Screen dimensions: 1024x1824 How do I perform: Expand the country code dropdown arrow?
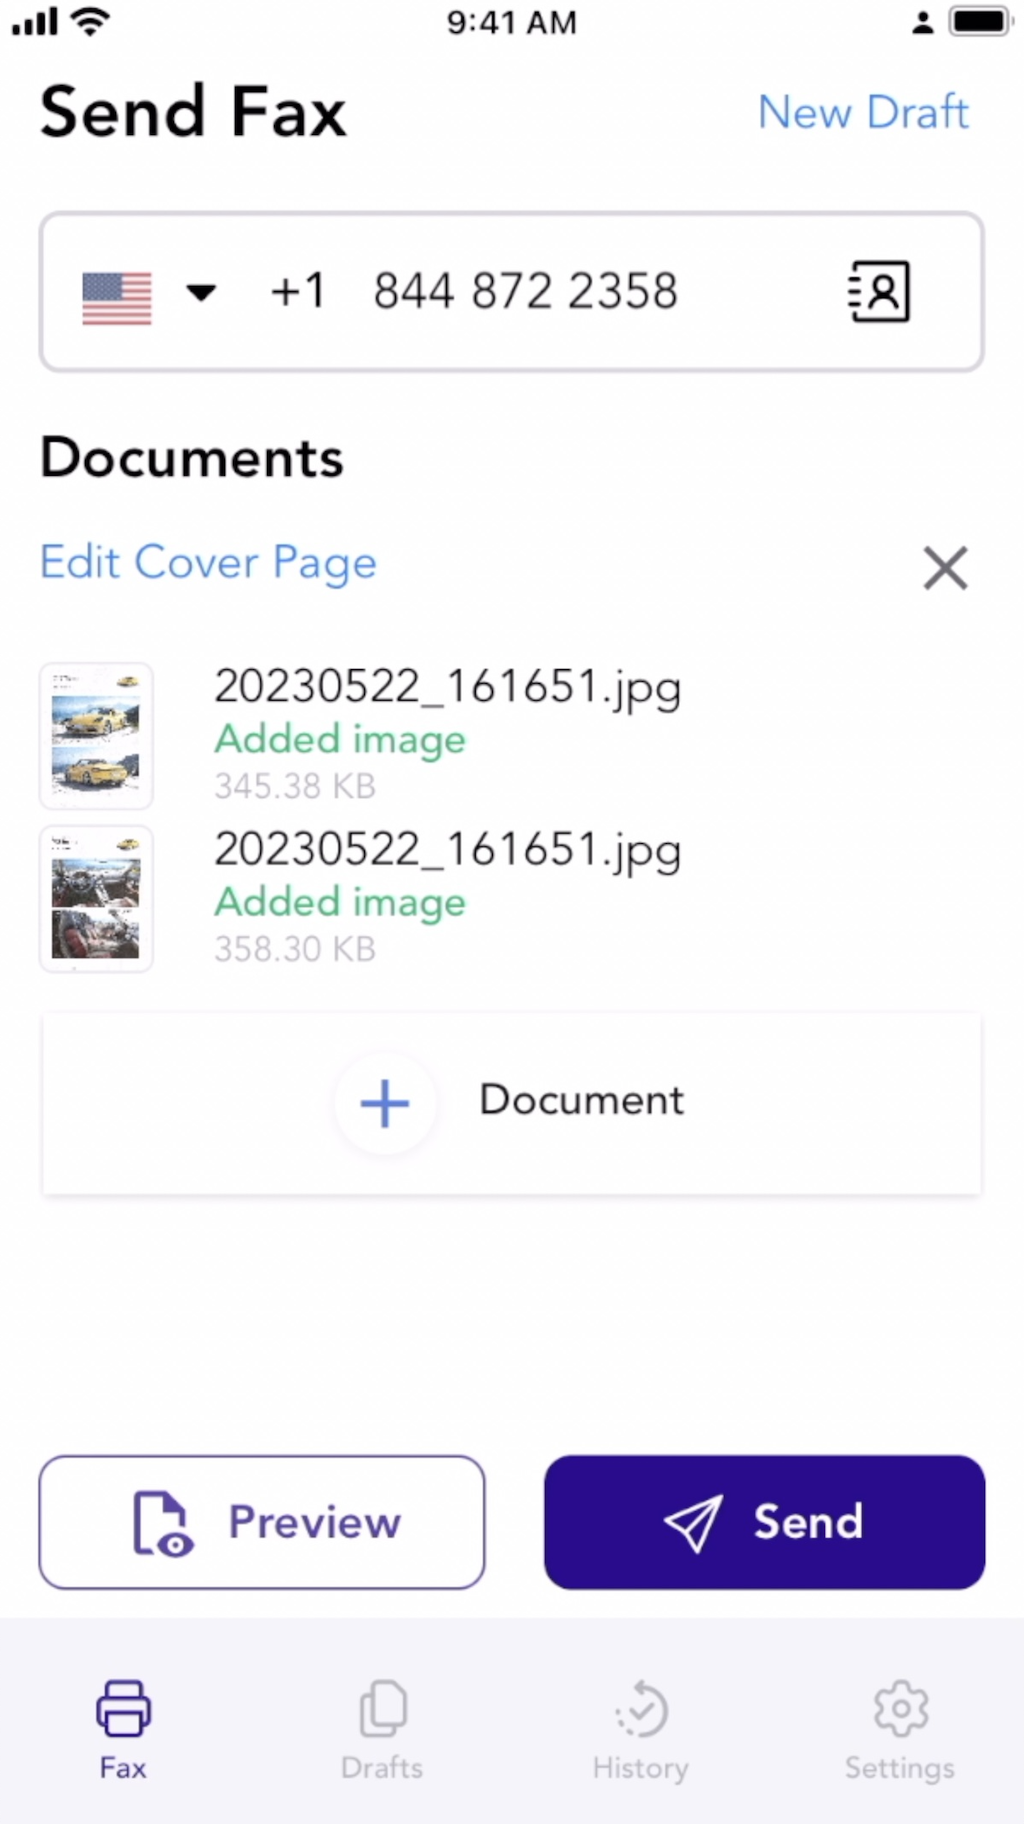click(201, 293)
